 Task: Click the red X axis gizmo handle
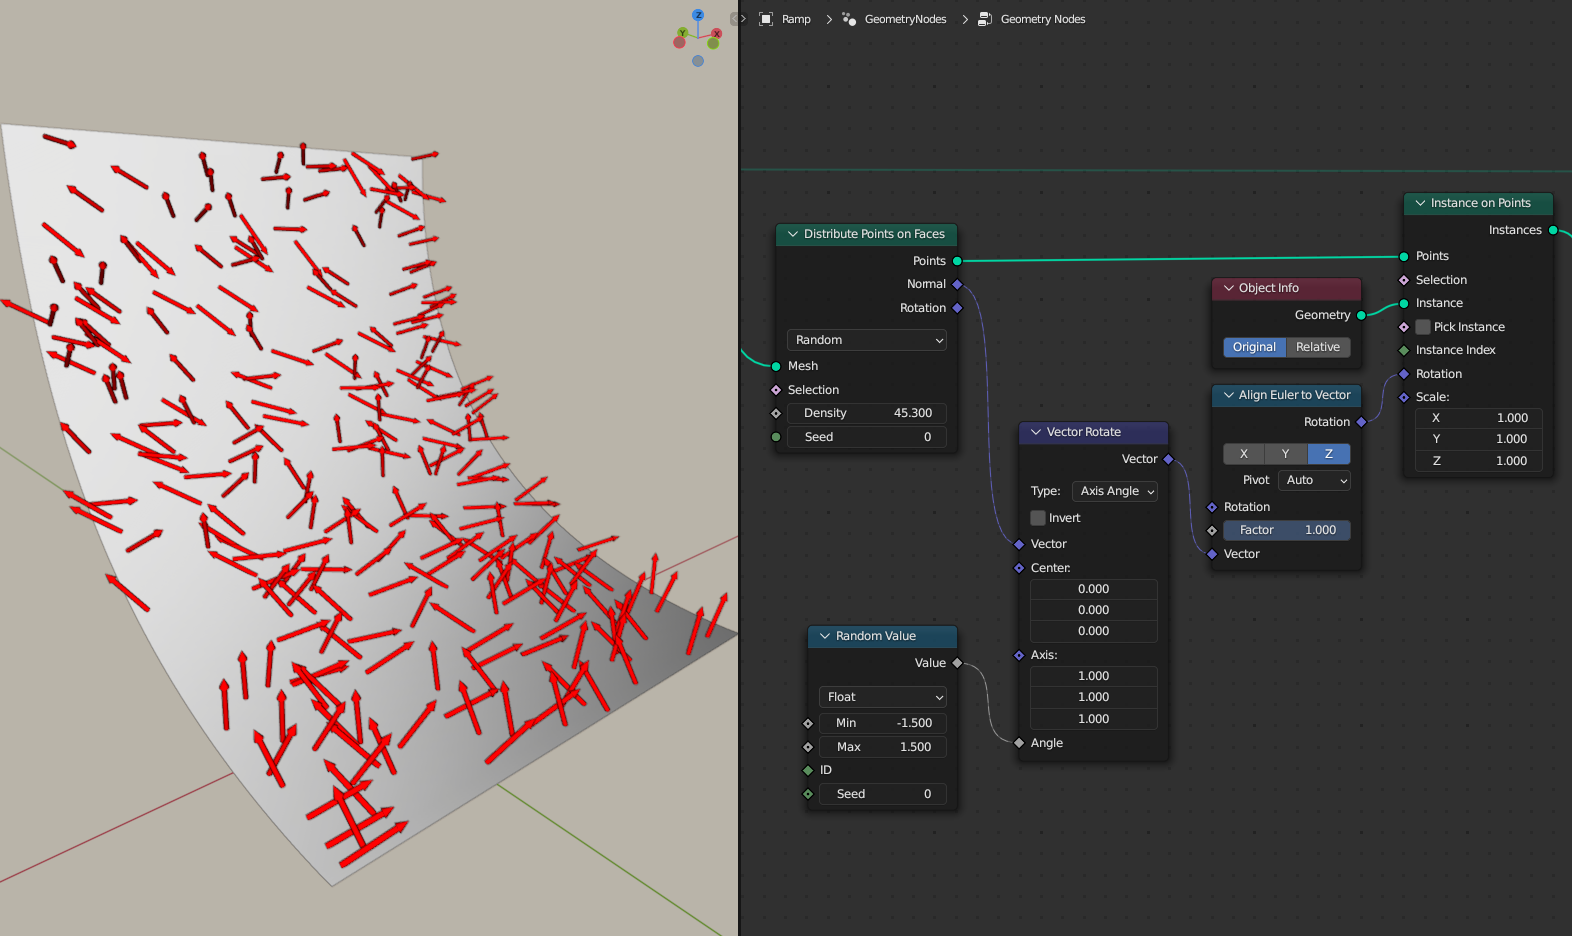tap(716, 34)
